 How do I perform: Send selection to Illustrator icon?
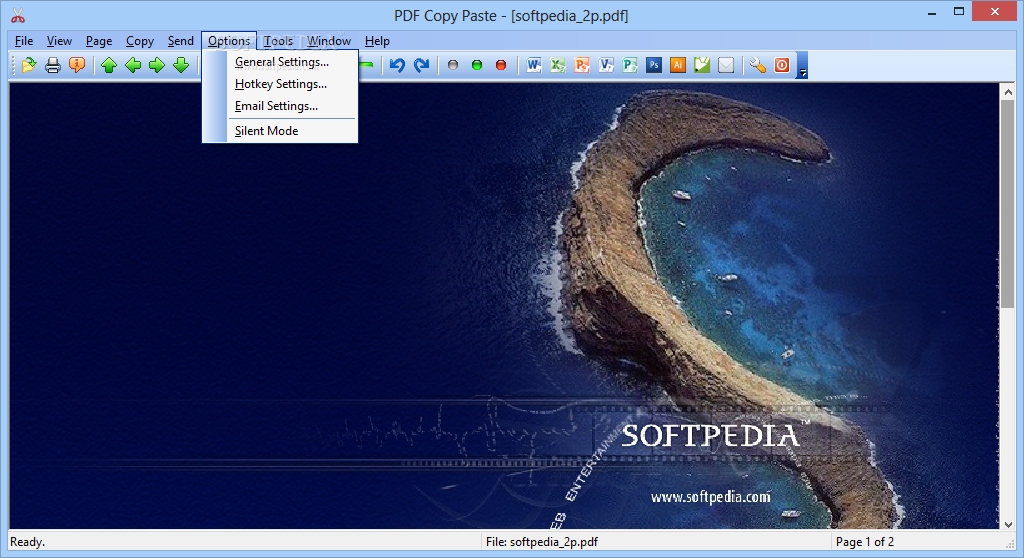pos(678,65)
